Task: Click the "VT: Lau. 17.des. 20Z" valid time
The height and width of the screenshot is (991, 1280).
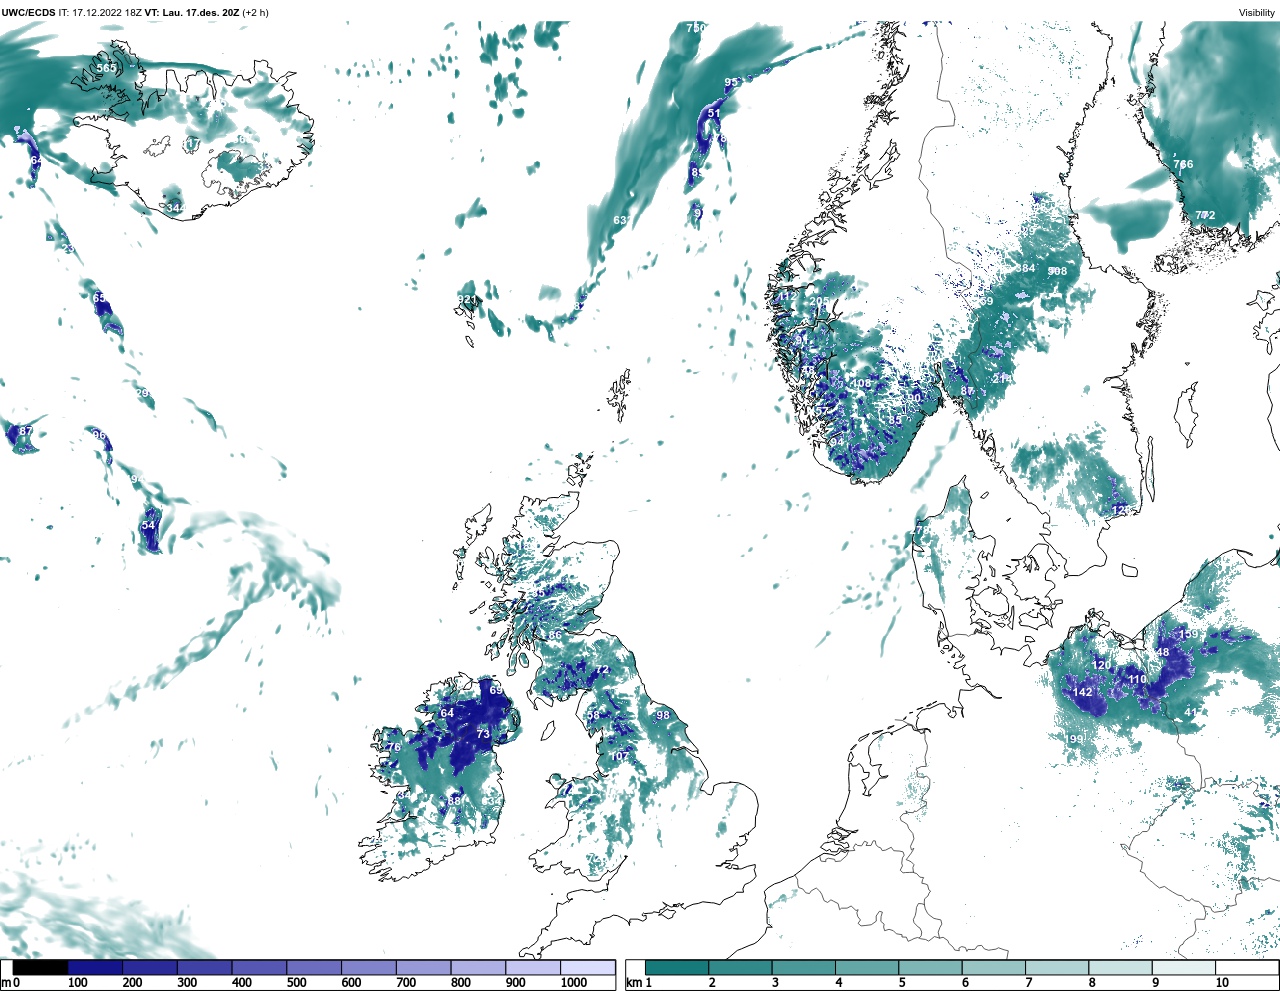Action: tap(192, 12)
